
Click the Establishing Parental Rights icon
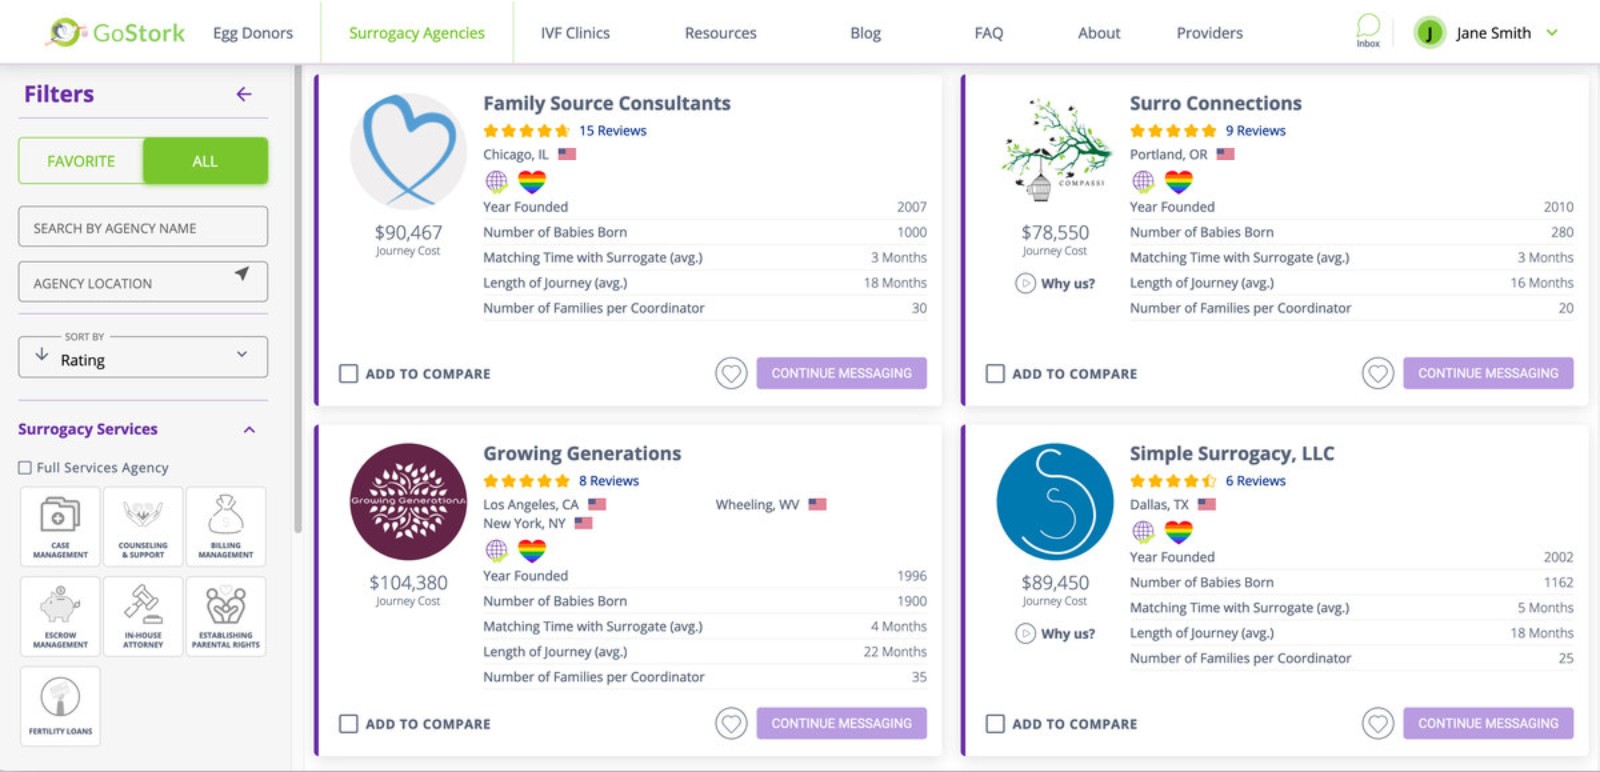(224, 614)
